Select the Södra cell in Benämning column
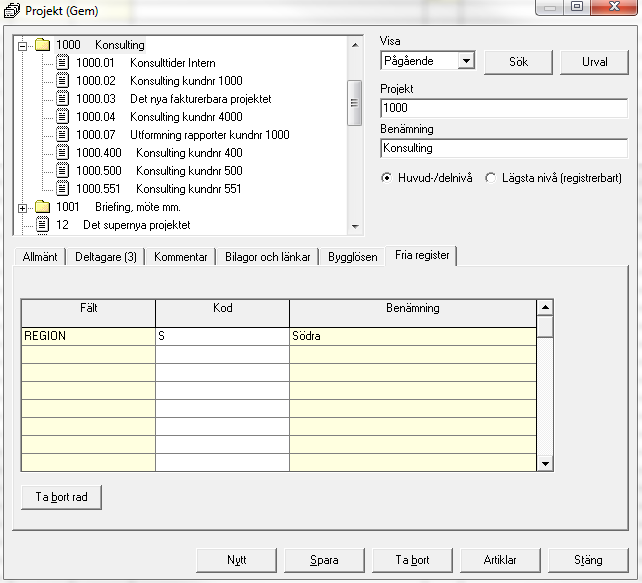Viewport: 642px width, 583px height. [413, 336]
